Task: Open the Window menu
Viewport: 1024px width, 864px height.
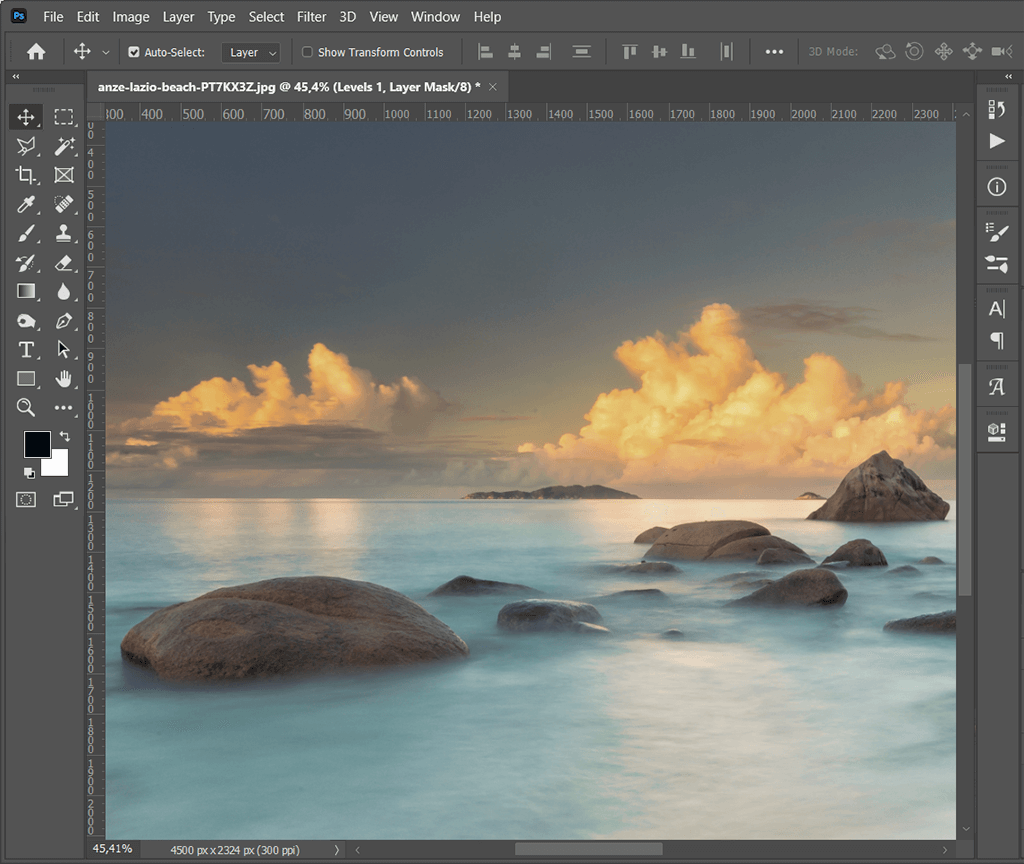Action: click(435, 17)
